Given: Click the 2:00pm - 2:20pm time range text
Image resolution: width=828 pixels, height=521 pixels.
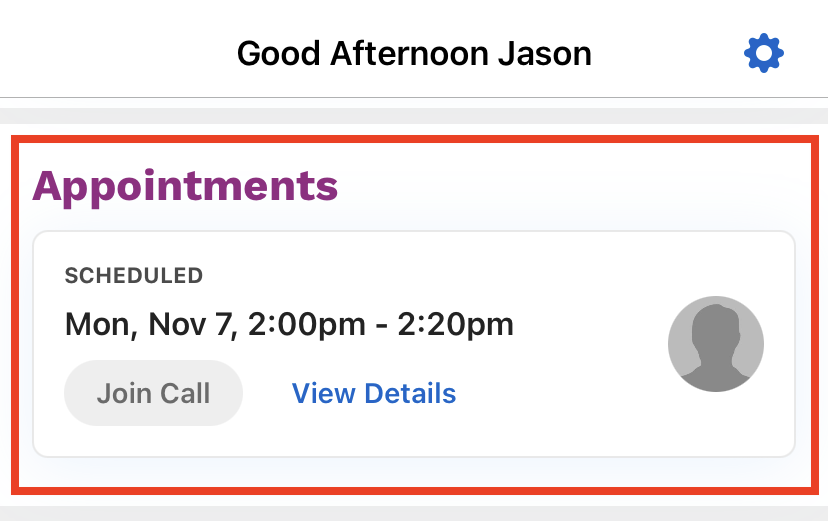Looking at the screenshot, I should tap(381, 324).
